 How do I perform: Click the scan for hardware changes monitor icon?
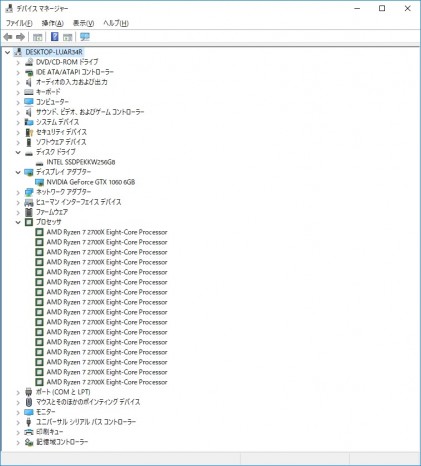85,37
